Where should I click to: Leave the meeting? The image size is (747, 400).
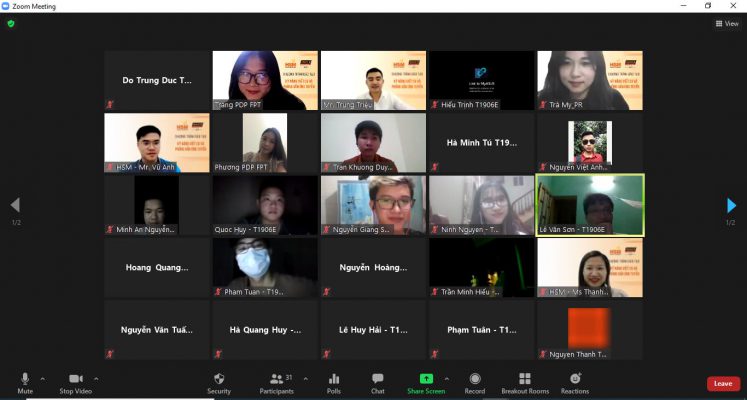(x=723, y=383)
